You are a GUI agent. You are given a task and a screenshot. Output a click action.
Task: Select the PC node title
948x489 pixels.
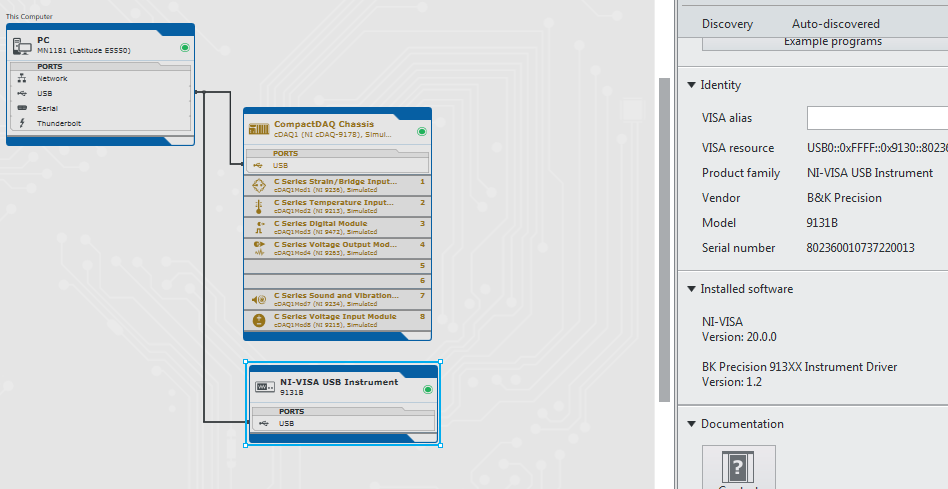(x=43, y=40)
